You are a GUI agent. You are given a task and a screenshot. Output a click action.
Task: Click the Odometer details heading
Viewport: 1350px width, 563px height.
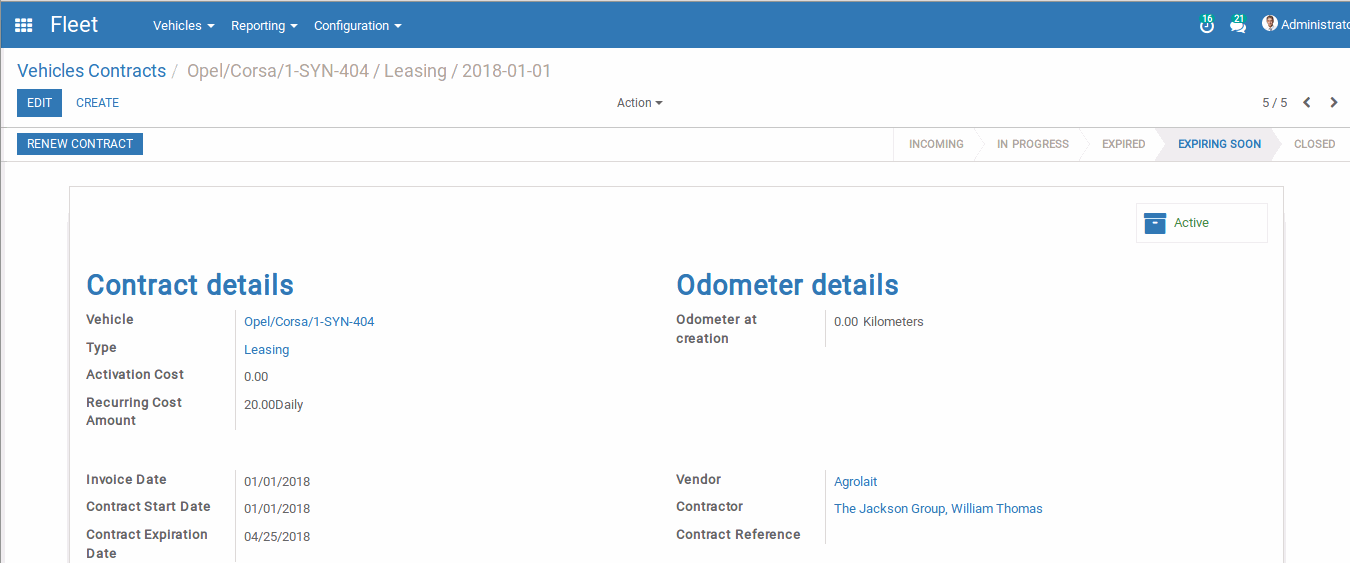point(787,285)
